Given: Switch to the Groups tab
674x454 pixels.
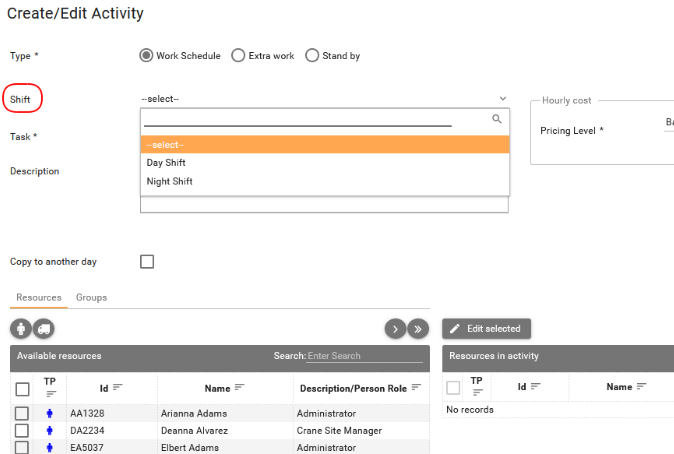Looking at the screenshot, I should (x=91, y=298).
